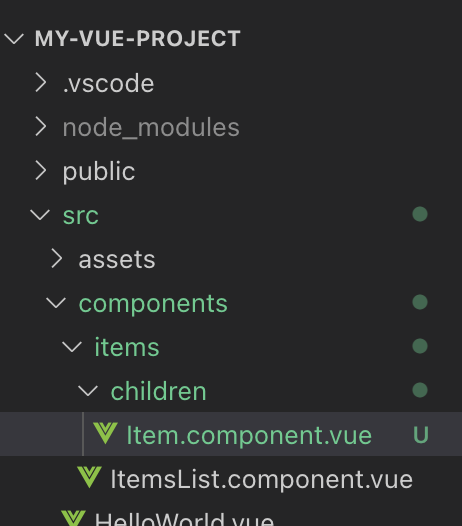Open the HelloWorld.vue file
Viewport: 462px width, 526px height.
pos(184,519)
